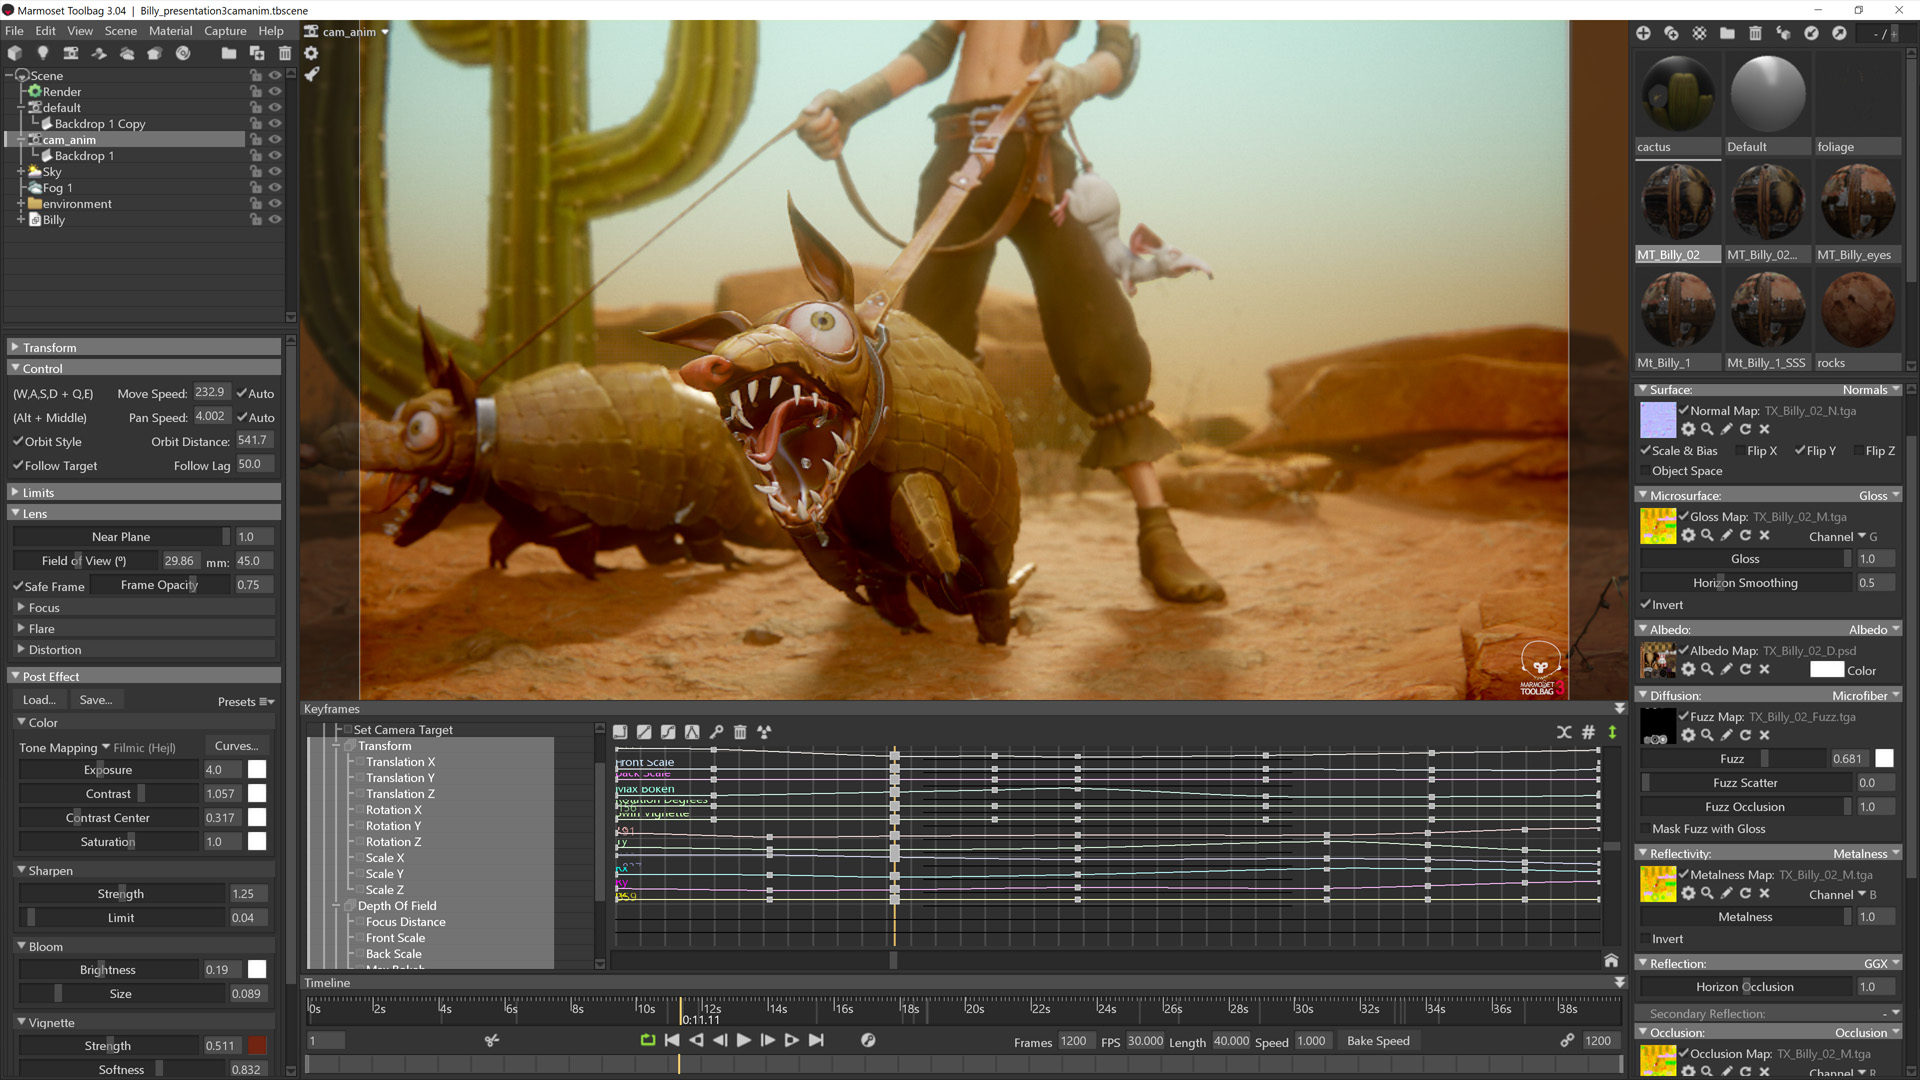Image resolution: width=1920 pixels, height=1080 pixels.
Task: Delete the selected material with trash icon
Action: coord(1755,33)
